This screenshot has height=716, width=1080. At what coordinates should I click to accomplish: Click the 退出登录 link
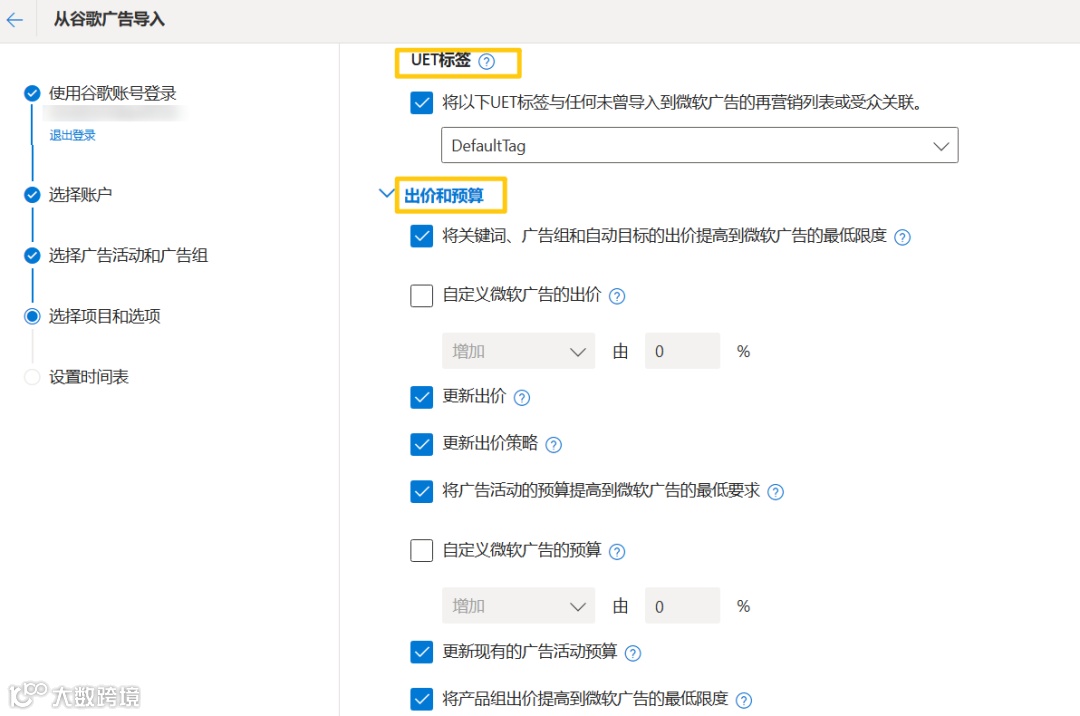tap(72, 135)
